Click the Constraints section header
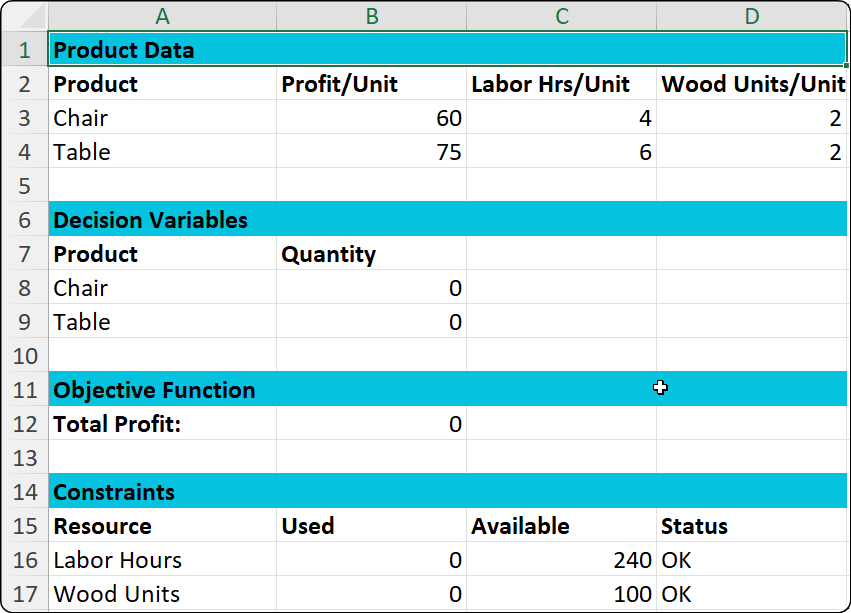This screenshot has height=613, width=851. click(x=162, y=492)
